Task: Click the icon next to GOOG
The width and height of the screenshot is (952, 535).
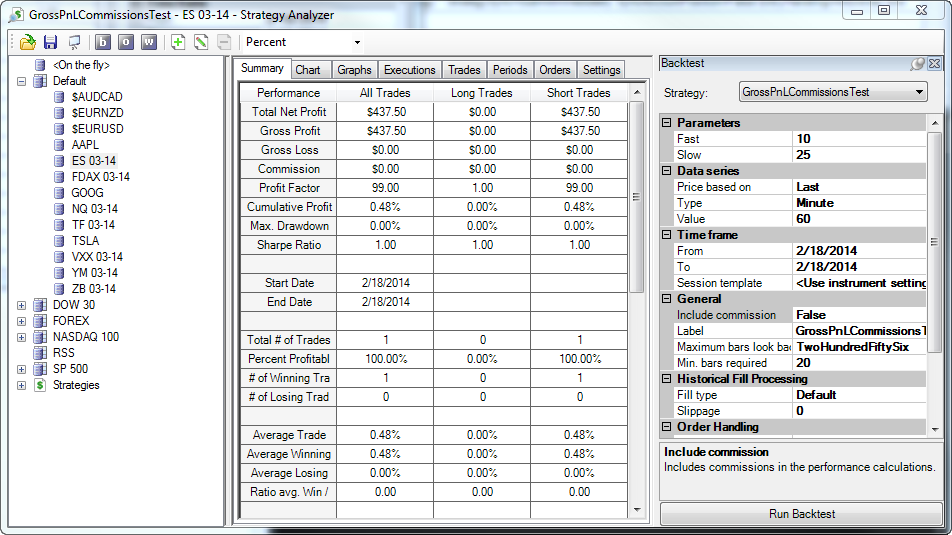Action: coord(59,193)
